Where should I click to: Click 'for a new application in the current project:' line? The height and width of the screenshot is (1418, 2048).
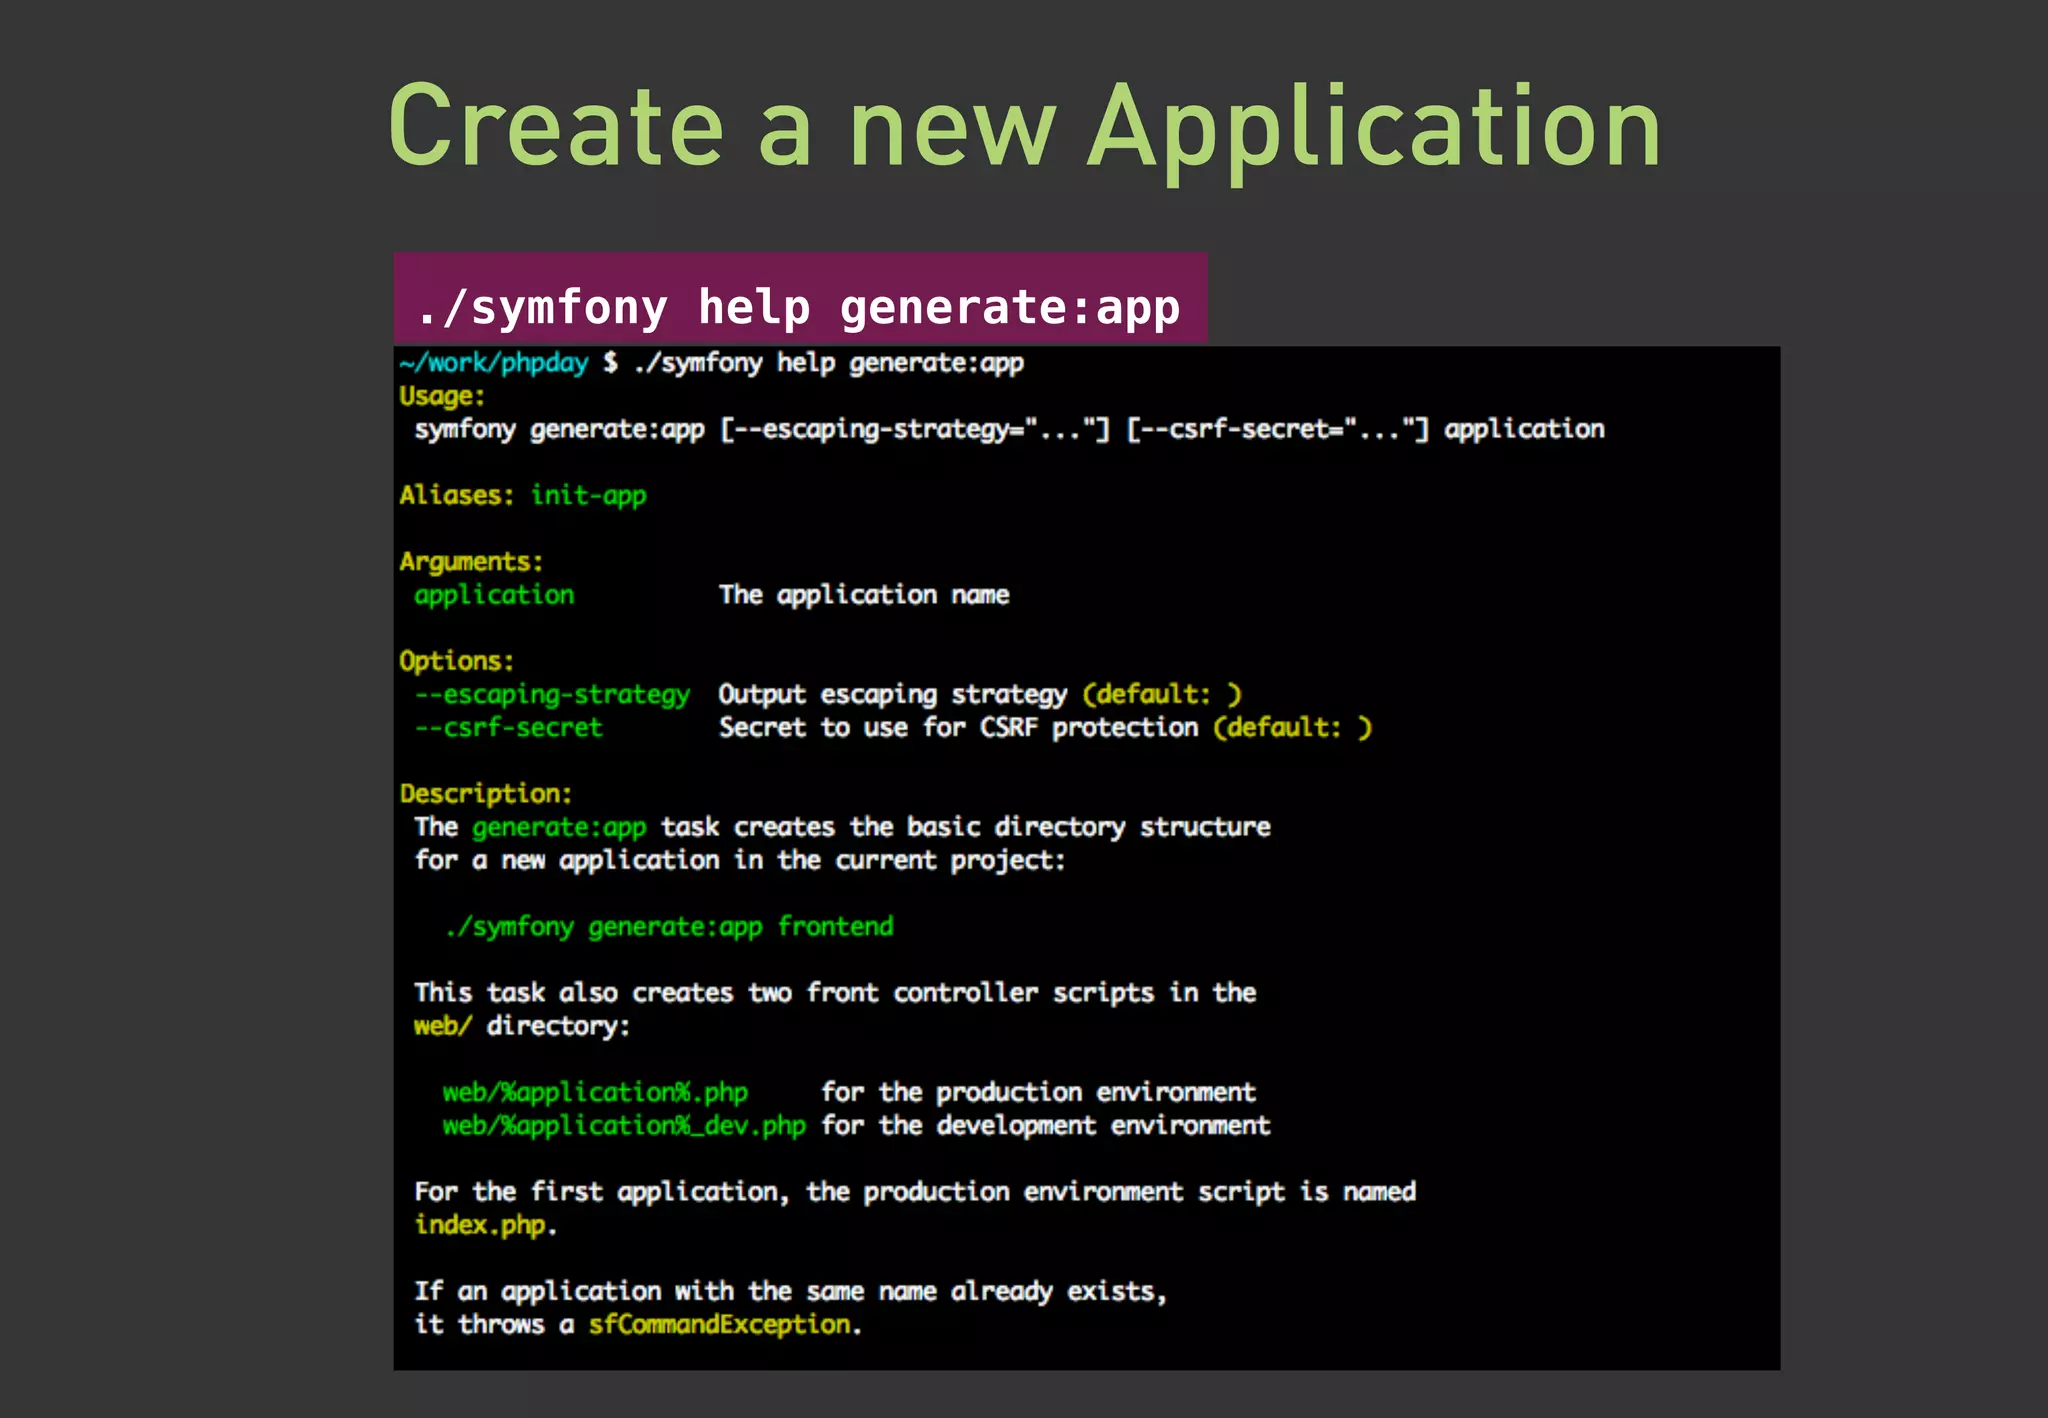coord(740,861)
